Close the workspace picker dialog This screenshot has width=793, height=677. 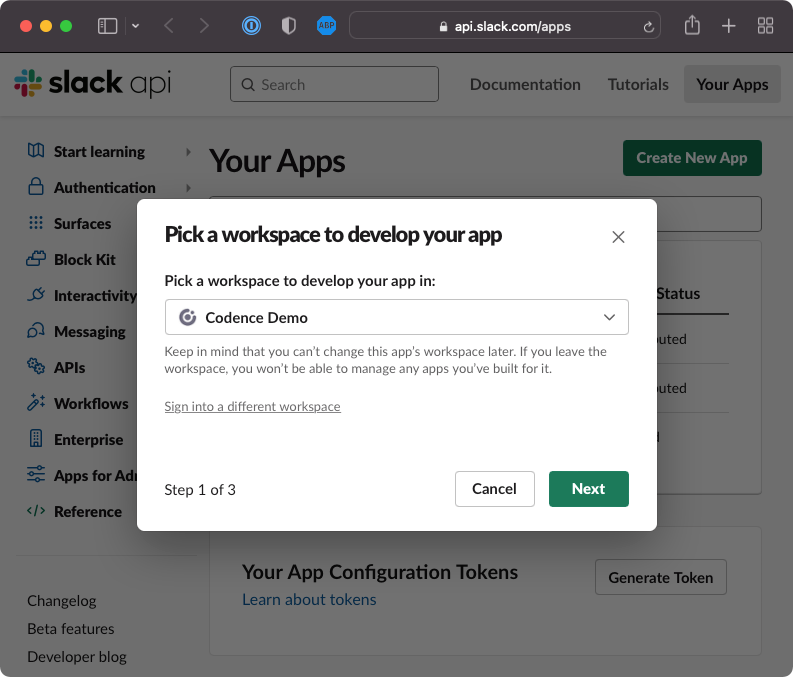618,237
